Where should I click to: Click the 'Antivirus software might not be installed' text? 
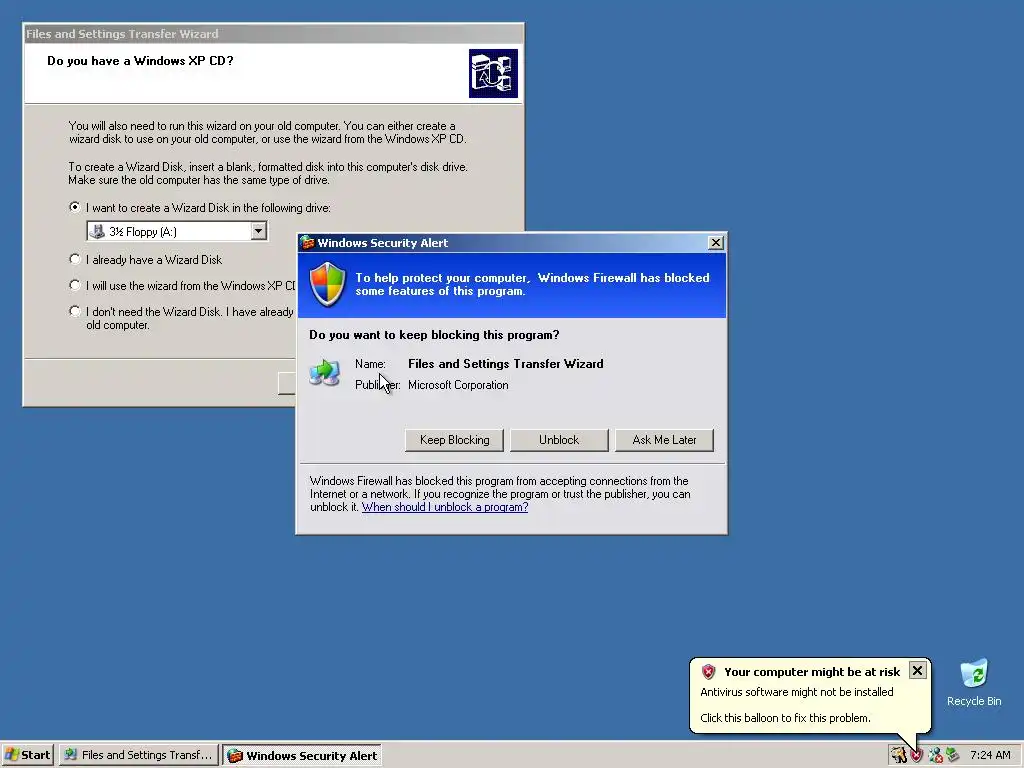[x=797, y=692]
